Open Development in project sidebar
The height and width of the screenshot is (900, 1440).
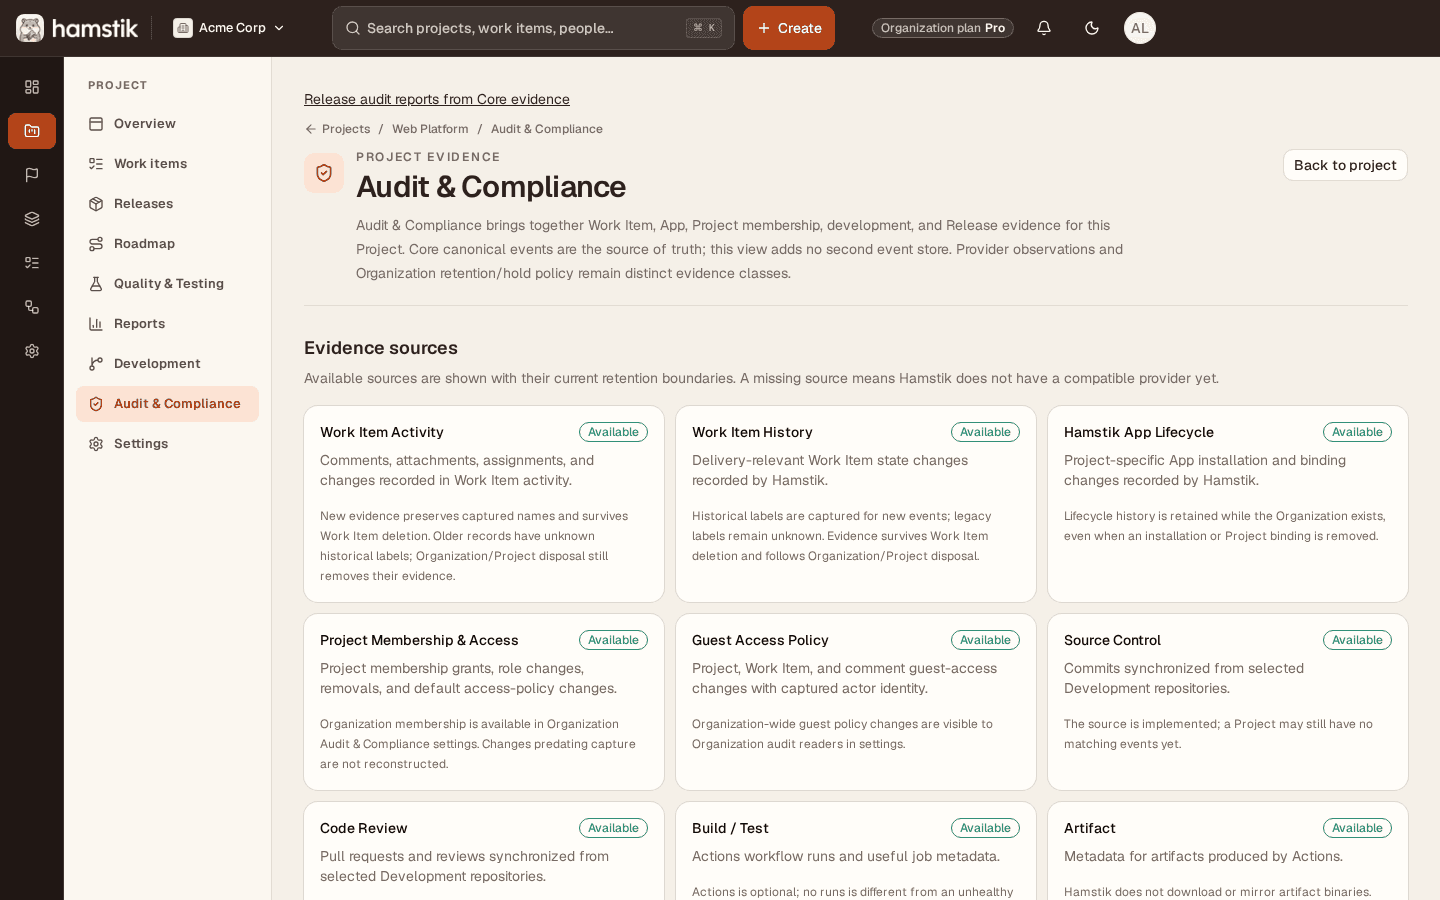(x=167, y=364)
